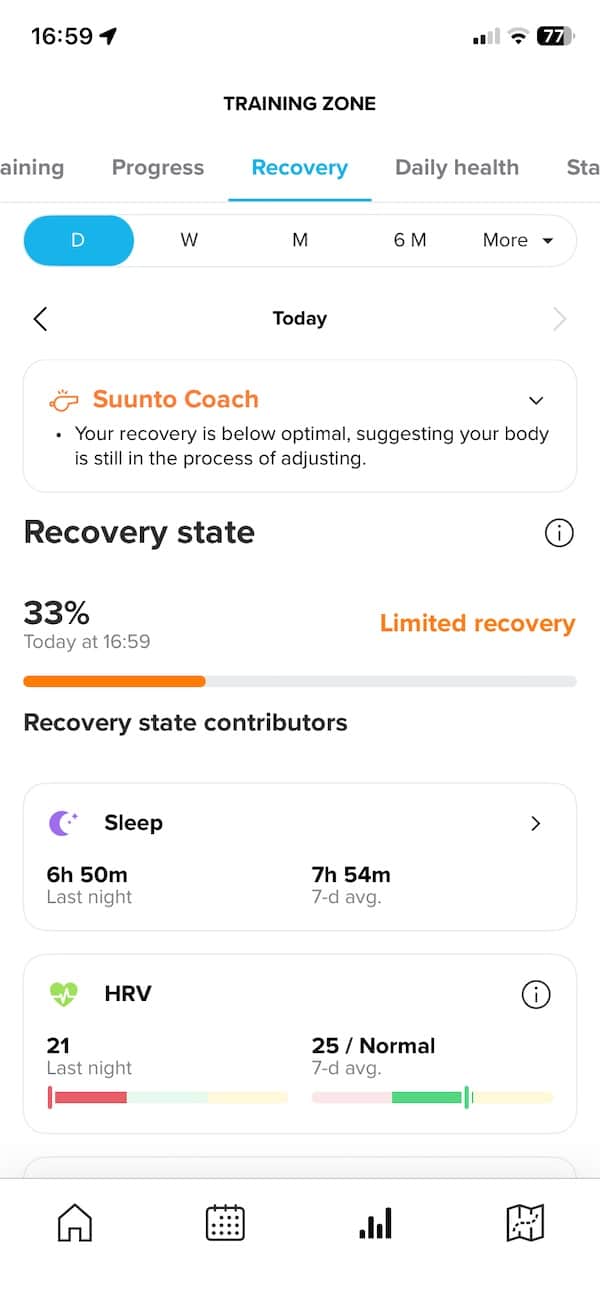Switch to the Daily health tab
The height and width of the screenshot is (1299, 600).
[457, 168]
